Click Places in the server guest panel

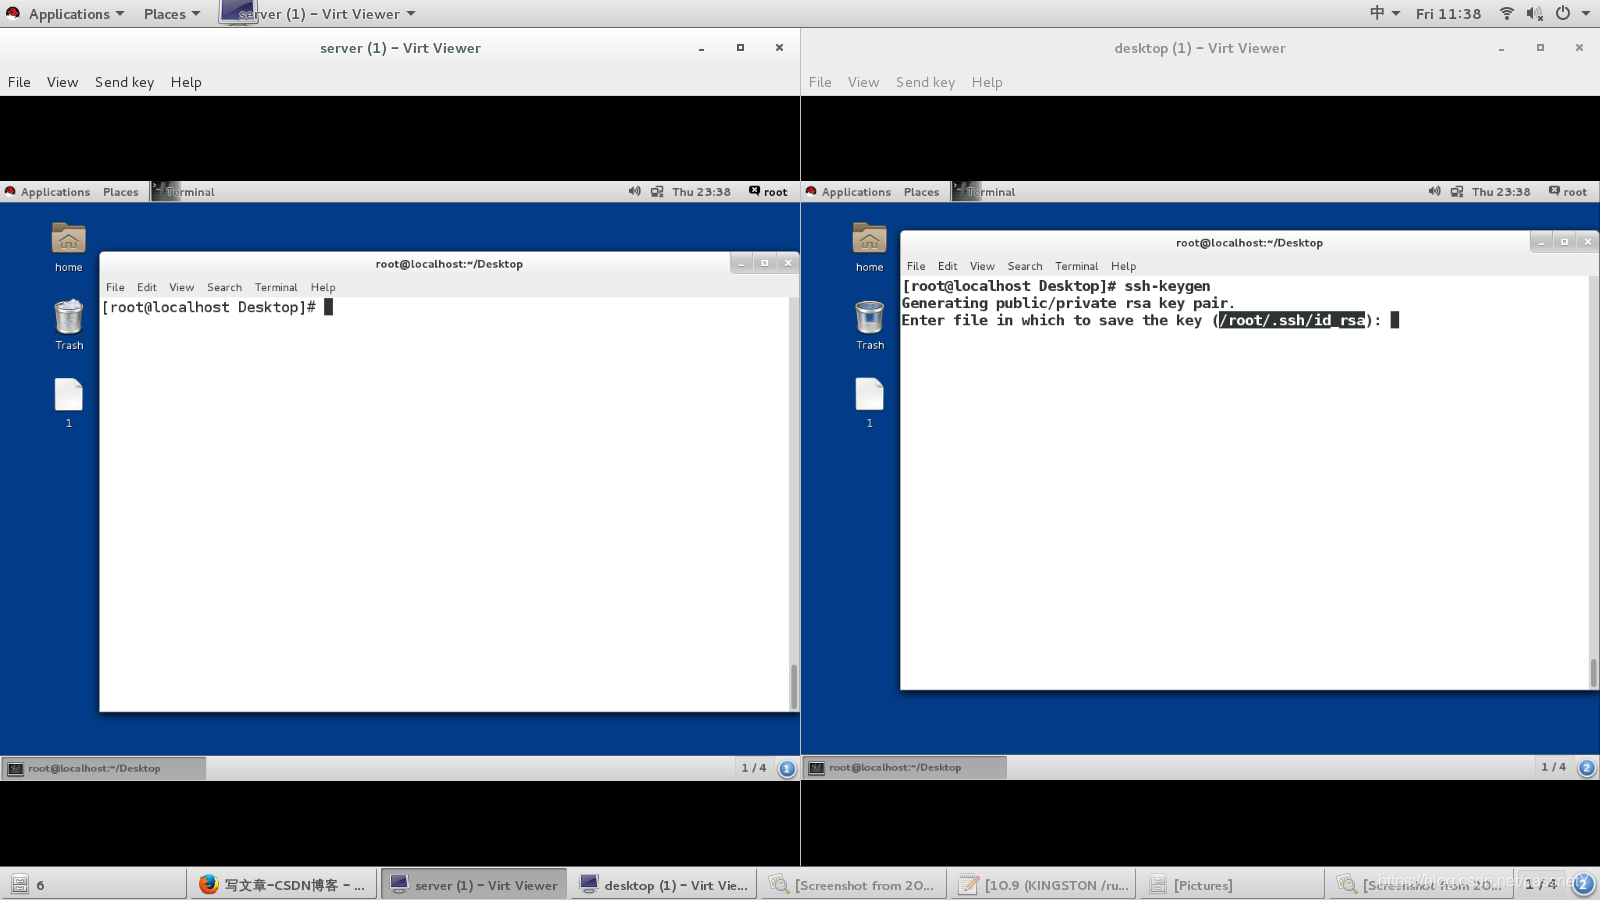pyautogui.click(x=121, y=192)
